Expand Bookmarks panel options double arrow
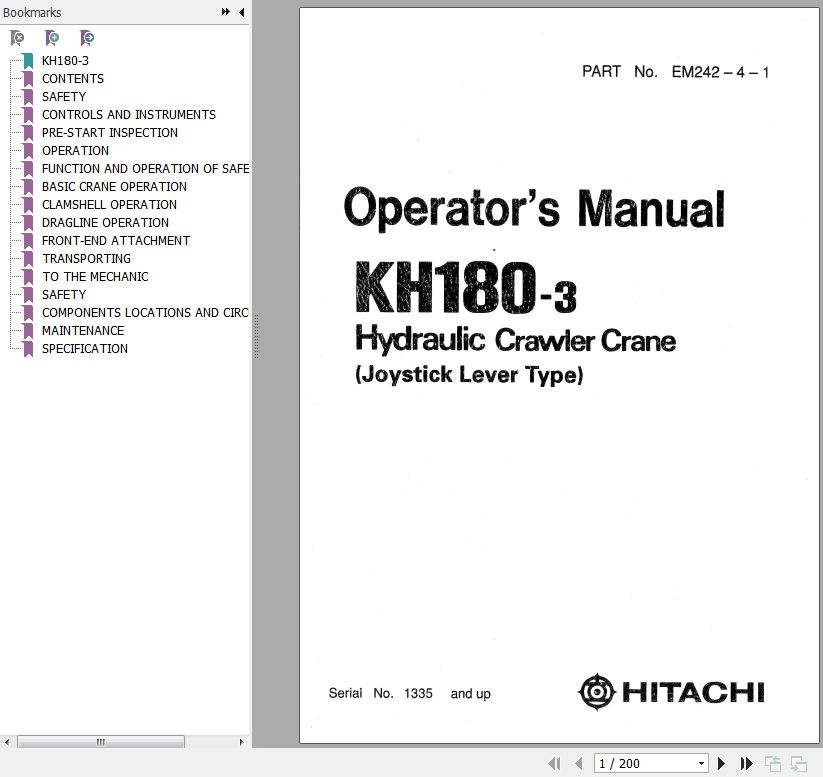823x777 pixels. (226, 12)
